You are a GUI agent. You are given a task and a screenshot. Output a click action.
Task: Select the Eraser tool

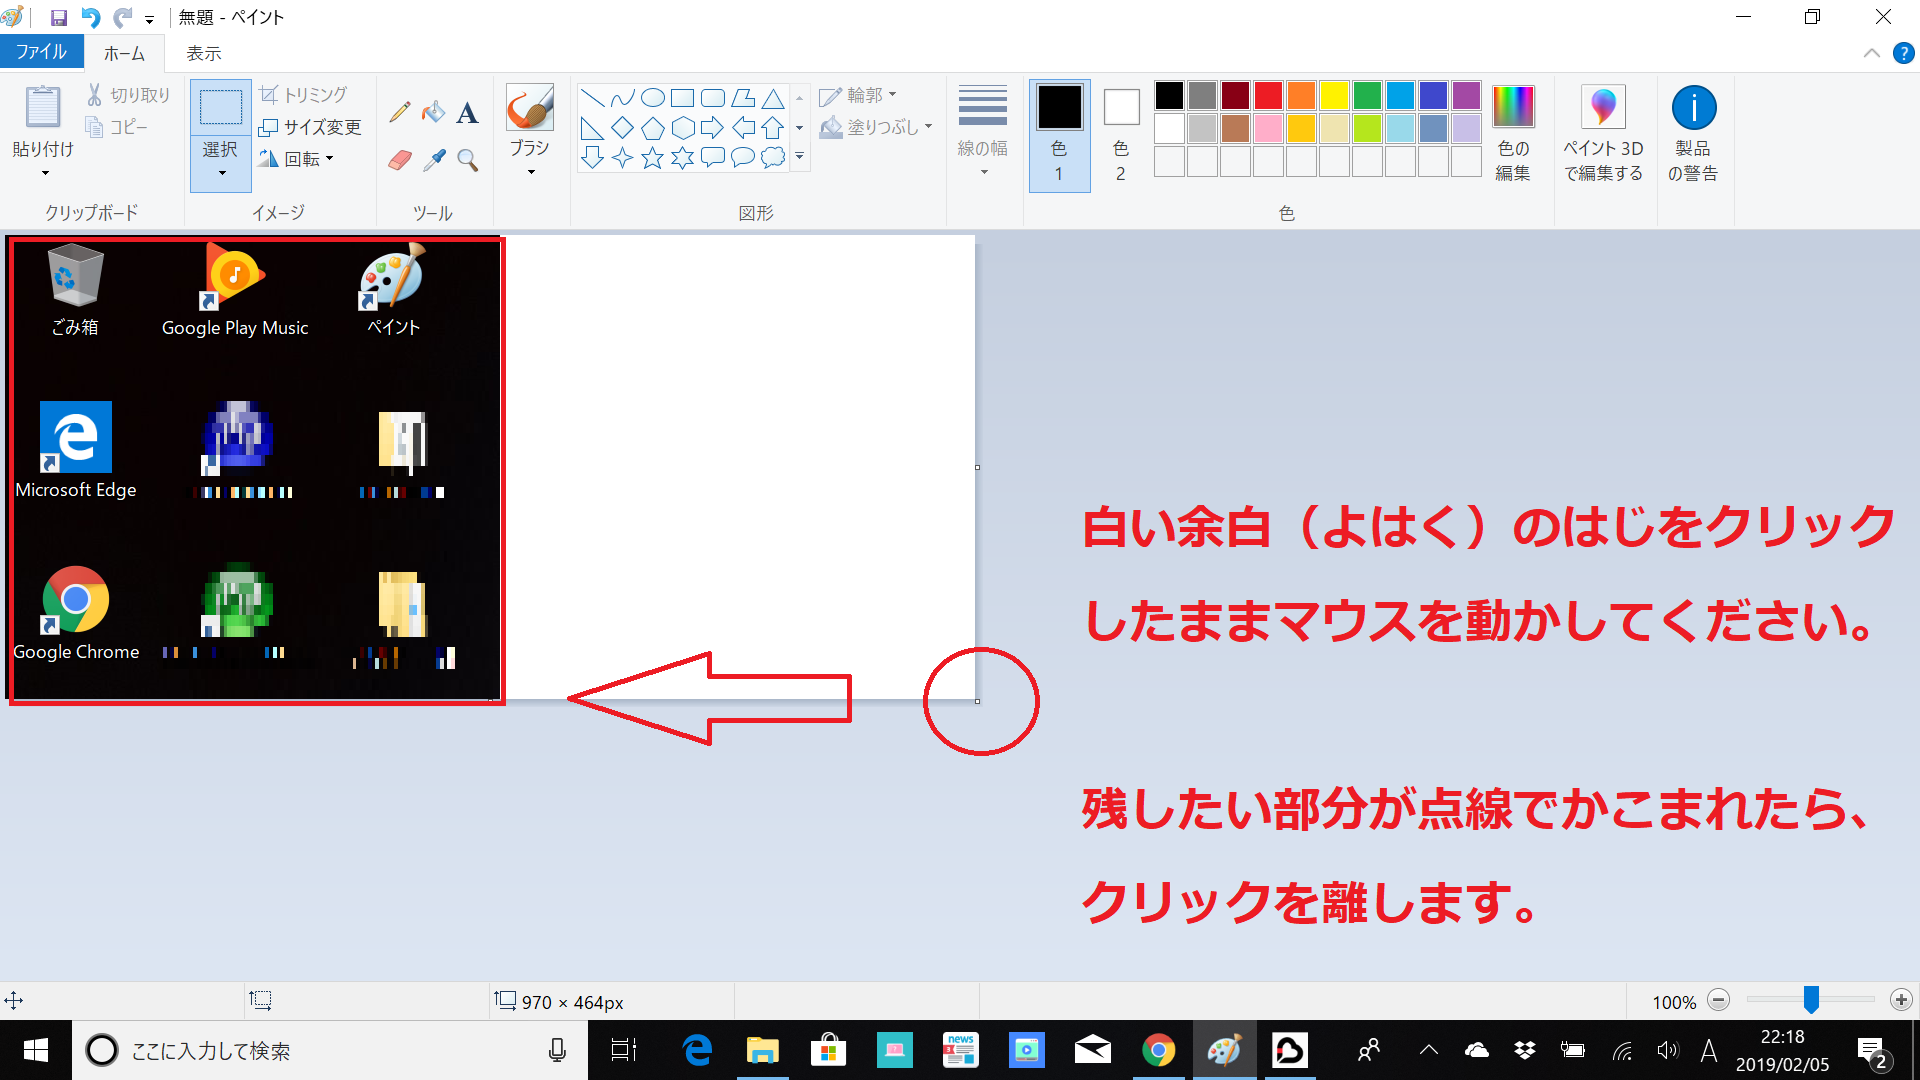[x=399, y=160]
